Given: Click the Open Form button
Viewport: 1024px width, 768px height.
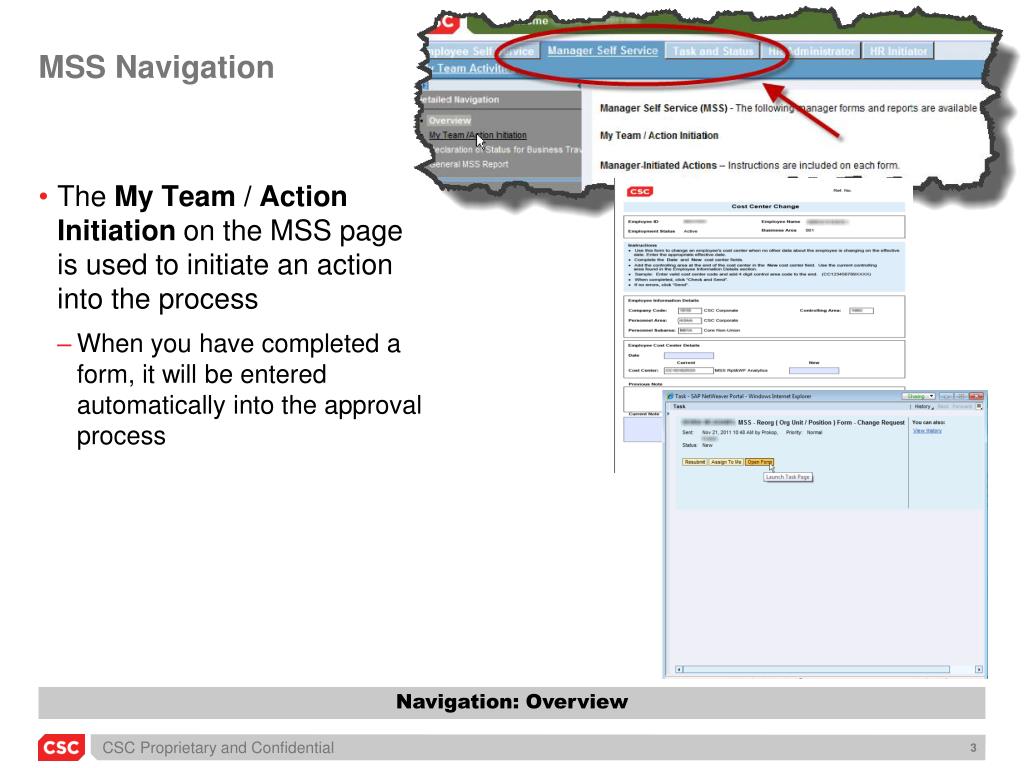Looking at the screenshot, I should 759,462.
